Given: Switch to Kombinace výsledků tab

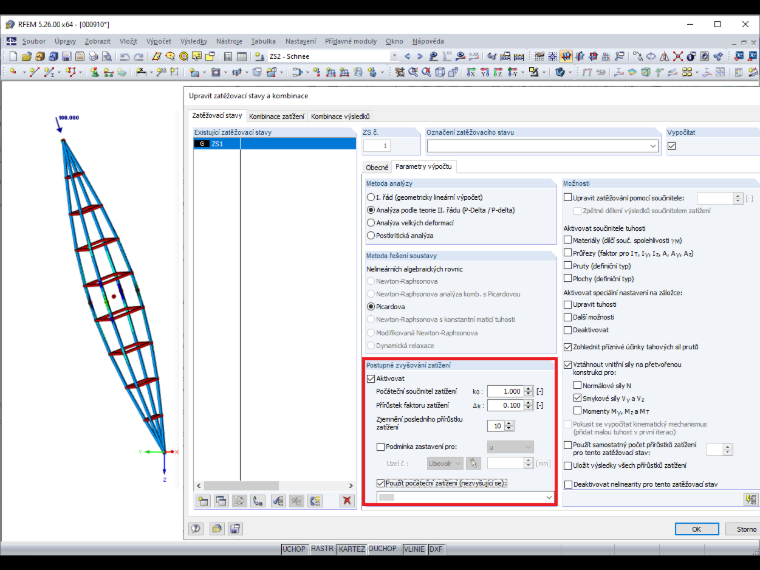Looking at the screenshot, I should (340, 116).
